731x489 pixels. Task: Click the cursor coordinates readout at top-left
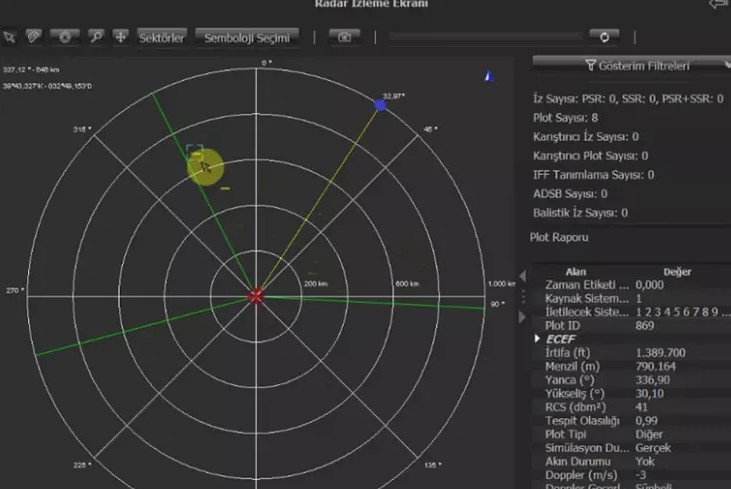(x=47, y=78)
